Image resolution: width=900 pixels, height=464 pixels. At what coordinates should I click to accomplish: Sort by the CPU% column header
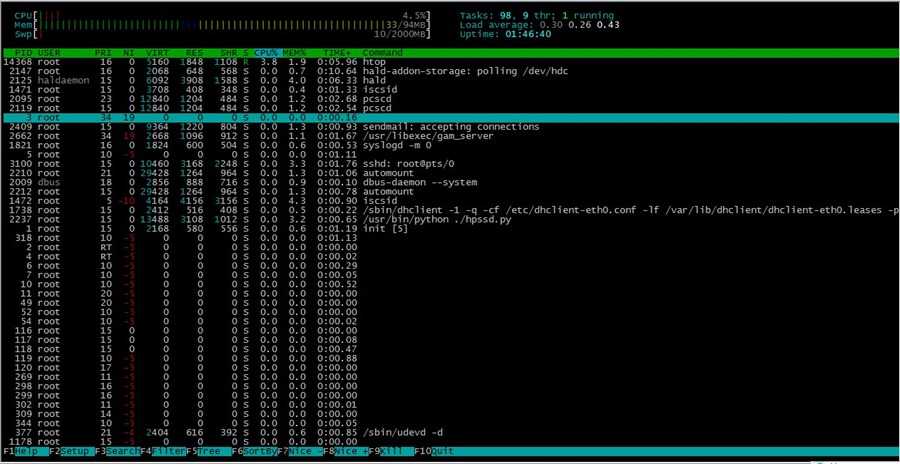266,53
